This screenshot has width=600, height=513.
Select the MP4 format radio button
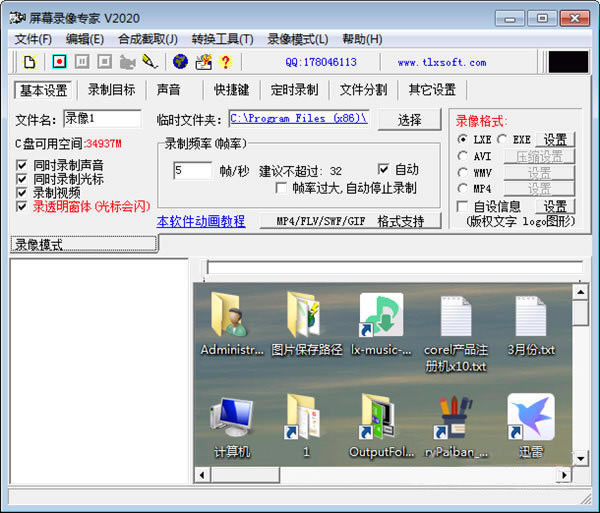(462, 188)
